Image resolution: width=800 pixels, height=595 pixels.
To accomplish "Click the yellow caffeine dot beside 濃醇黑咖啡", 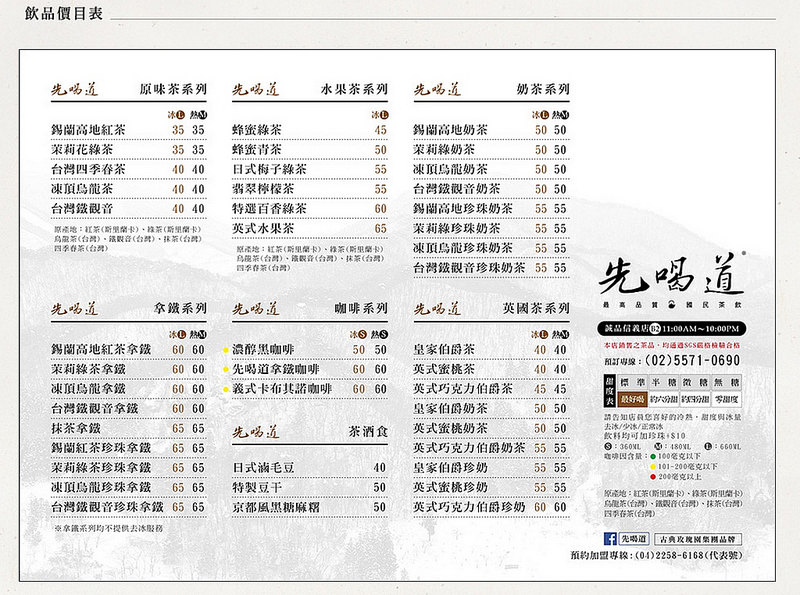I will (226, 350).
